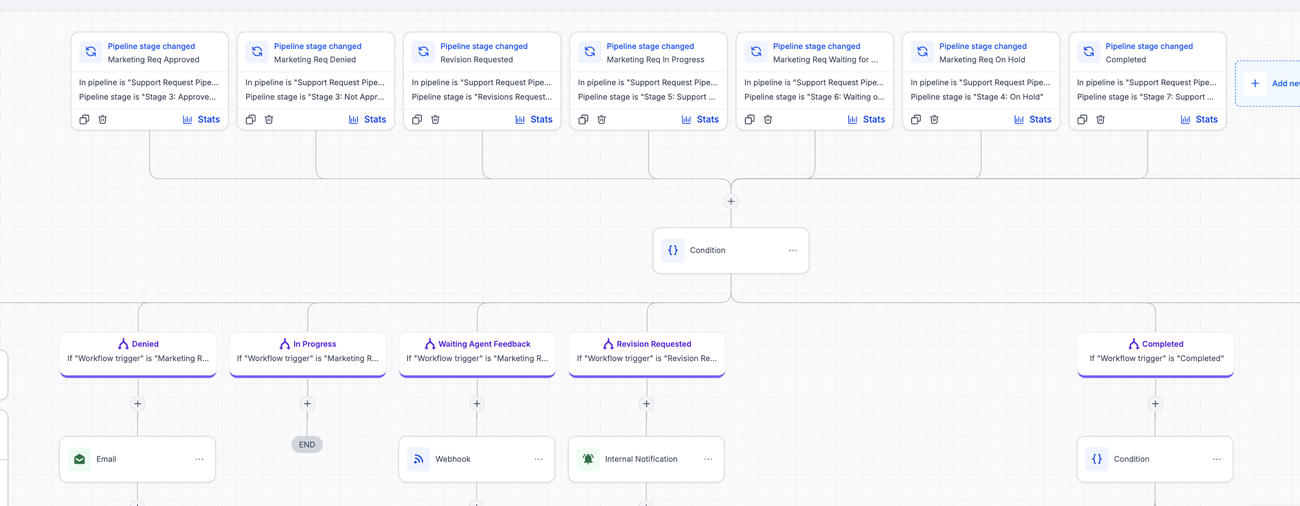Click 'Marketing Req Approved' trigger title
1300x506 pixels.
tap(154, 60)
